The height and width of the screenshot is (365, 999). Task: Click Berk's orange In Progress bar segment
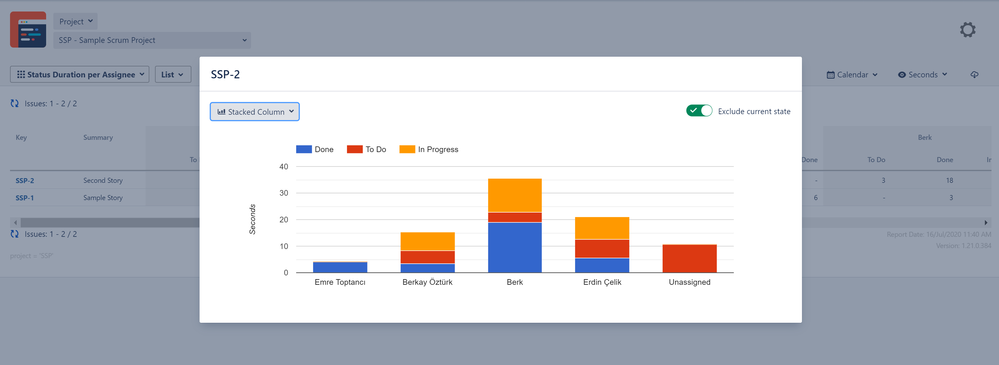point(515,195)
